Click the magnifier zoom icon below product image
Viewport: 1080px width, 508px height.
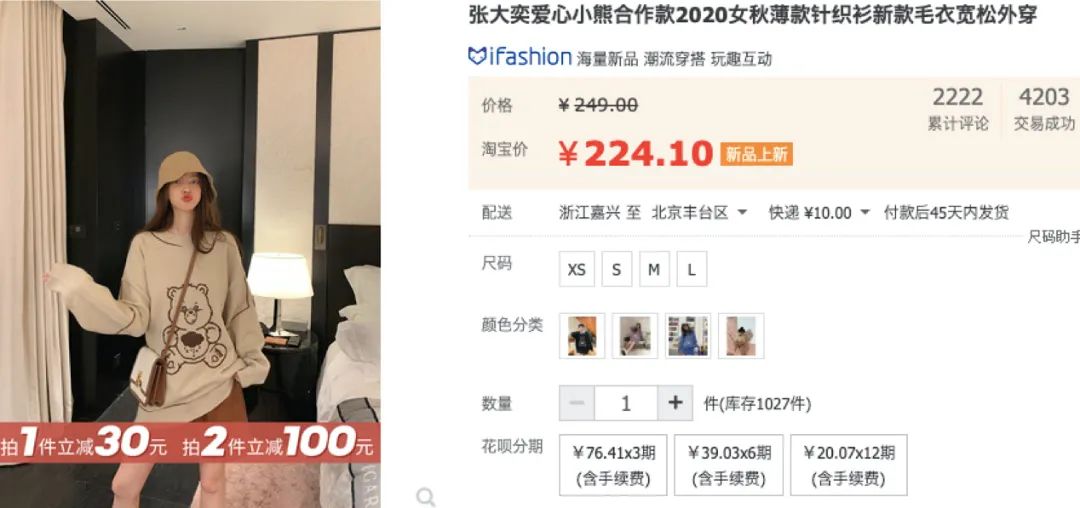pyautogui.click(x=426, y=496)
